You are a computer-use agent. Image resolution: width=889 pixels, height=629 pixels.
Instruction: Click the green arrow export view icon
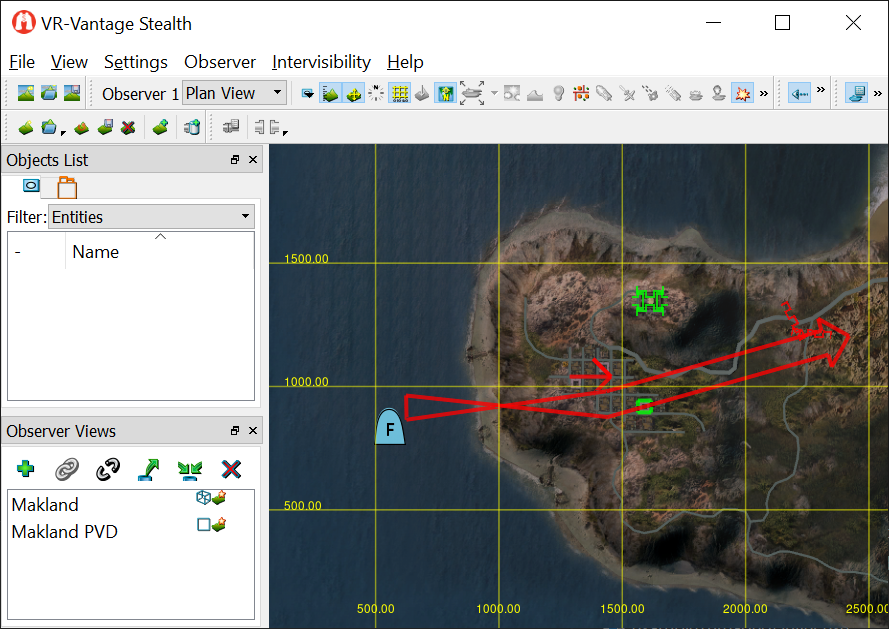(149, 469)
